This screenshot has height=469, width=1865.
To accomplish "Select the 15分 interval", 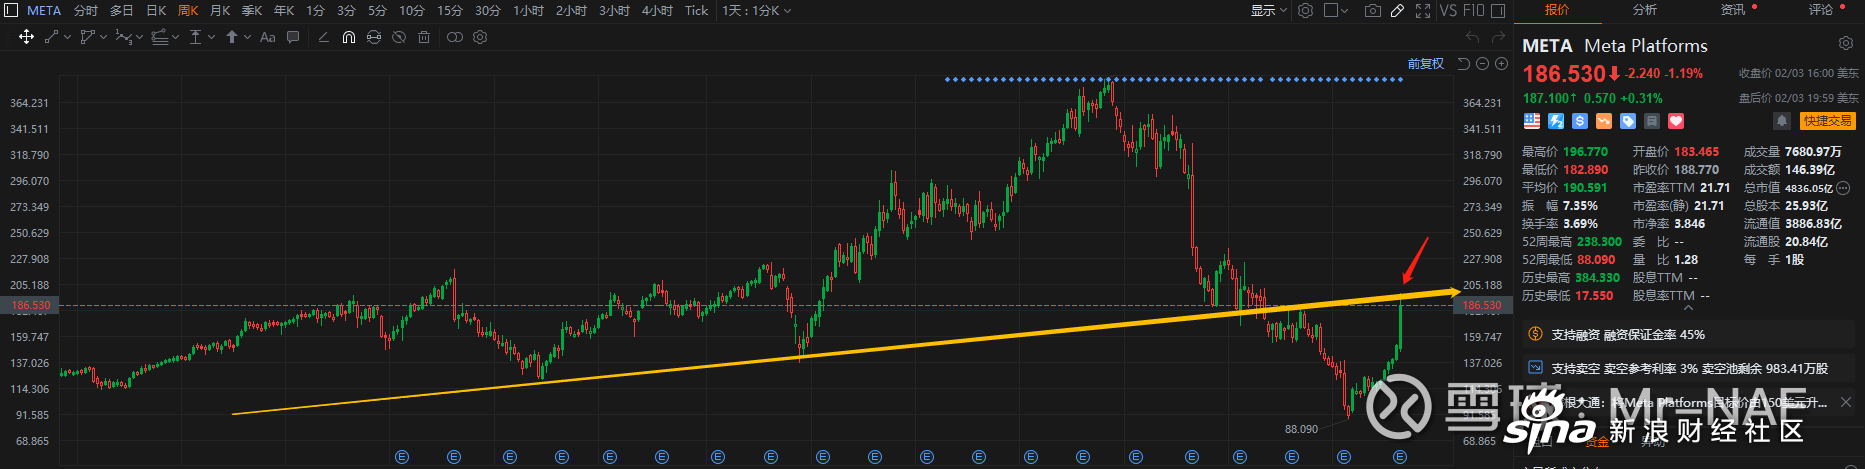I will coord(450,10).
